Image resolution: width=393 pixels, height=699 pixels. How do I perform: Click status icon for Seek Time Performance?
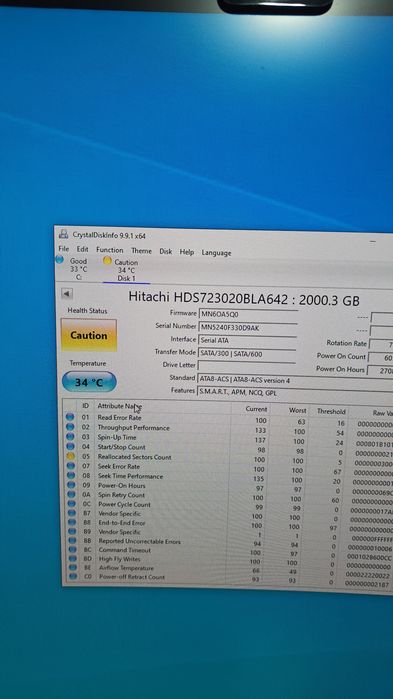70,475
